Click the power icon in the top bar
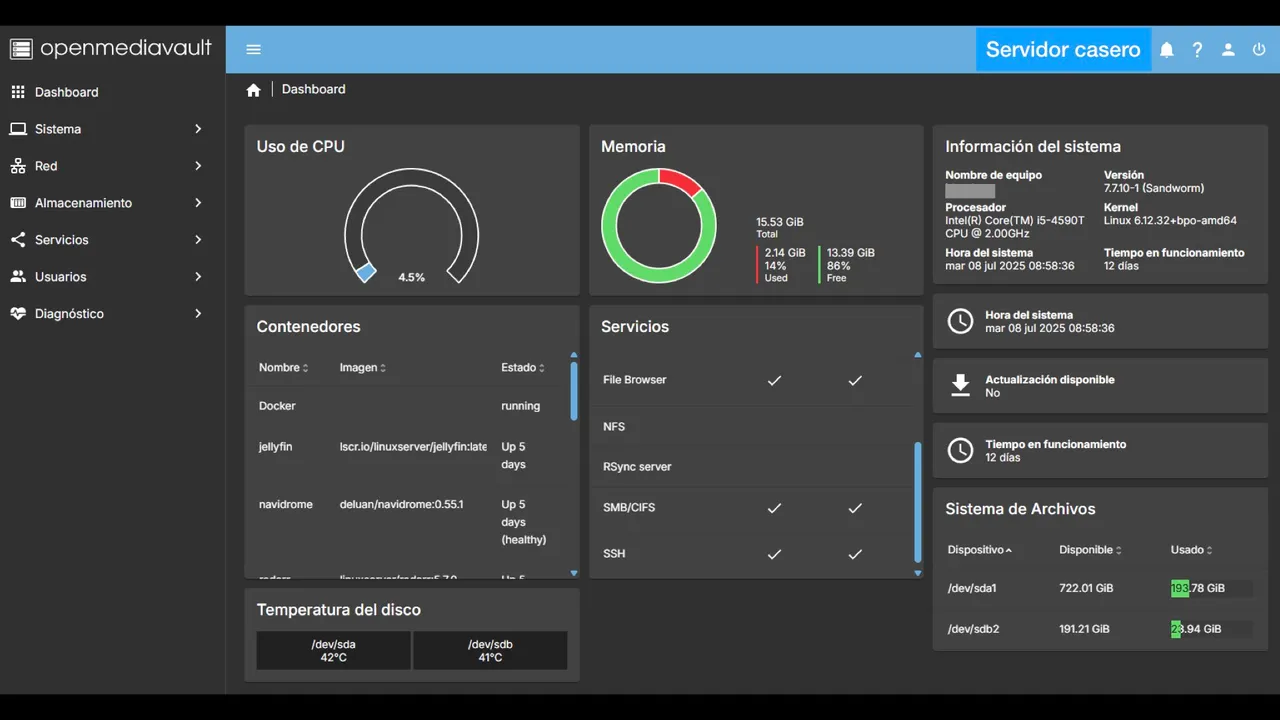 [x=1259, y=49]
